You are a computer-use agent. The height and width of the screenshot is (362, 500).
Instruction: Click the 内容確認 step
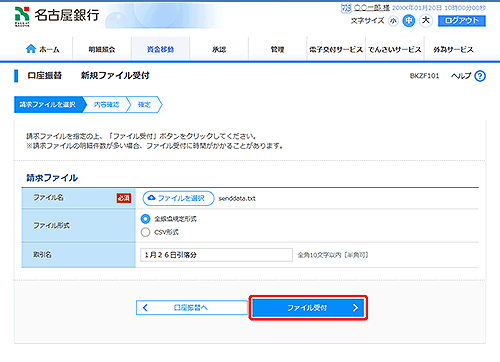tap(106, 105)
